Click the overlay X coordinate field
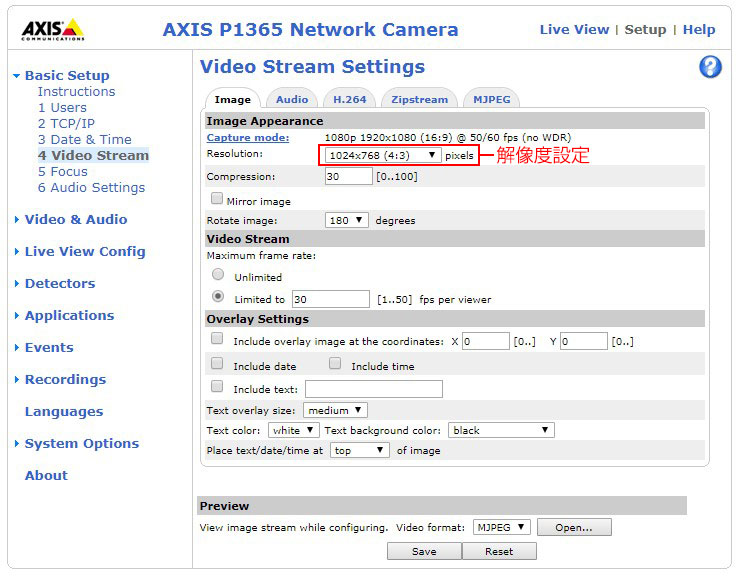The image size is (741, 577). tap(486, 341)
